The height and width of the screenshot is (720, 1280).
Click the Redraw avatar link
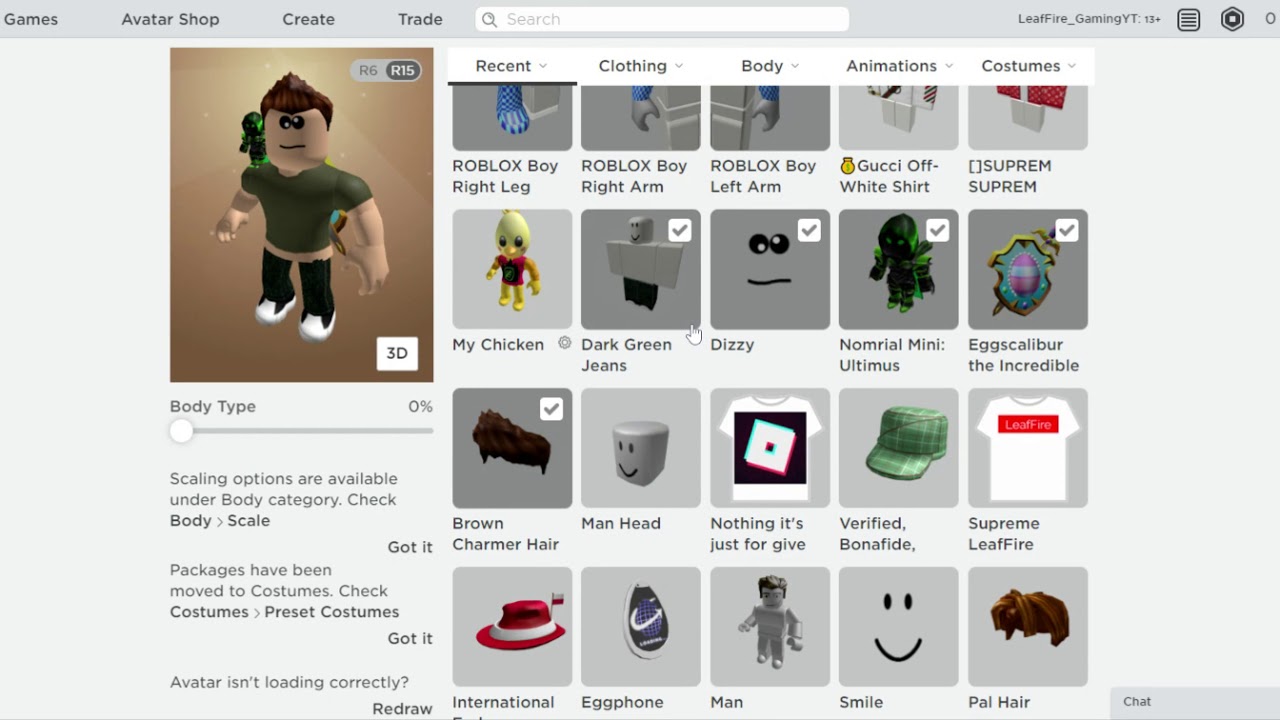click(x=402, y=708)
